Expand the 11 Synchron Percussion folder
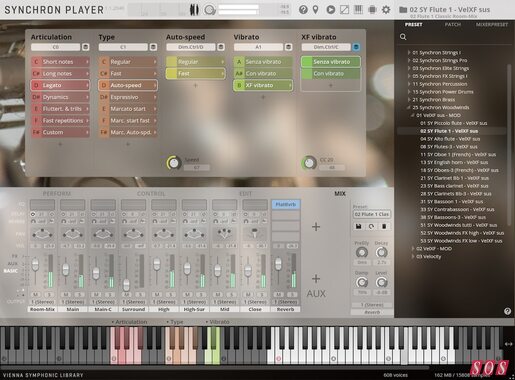The height and width of the screenshot is (380, 515). 409,84
